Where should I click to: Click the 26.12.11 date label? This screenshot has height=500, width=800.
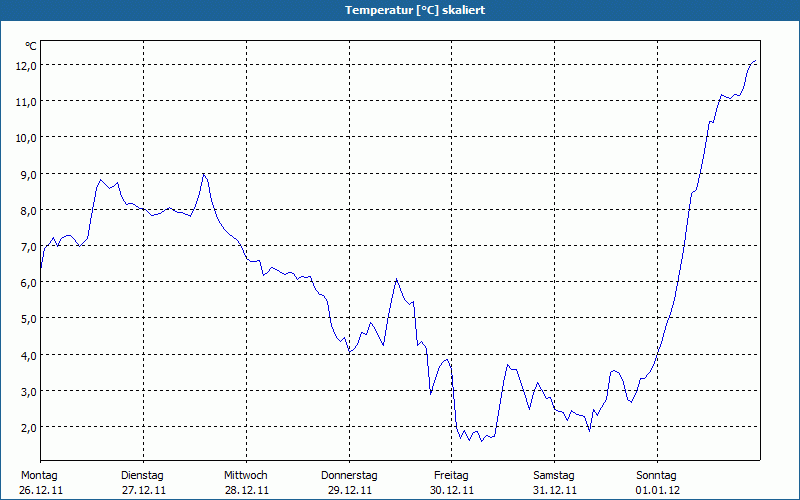(x=41, y=491)
